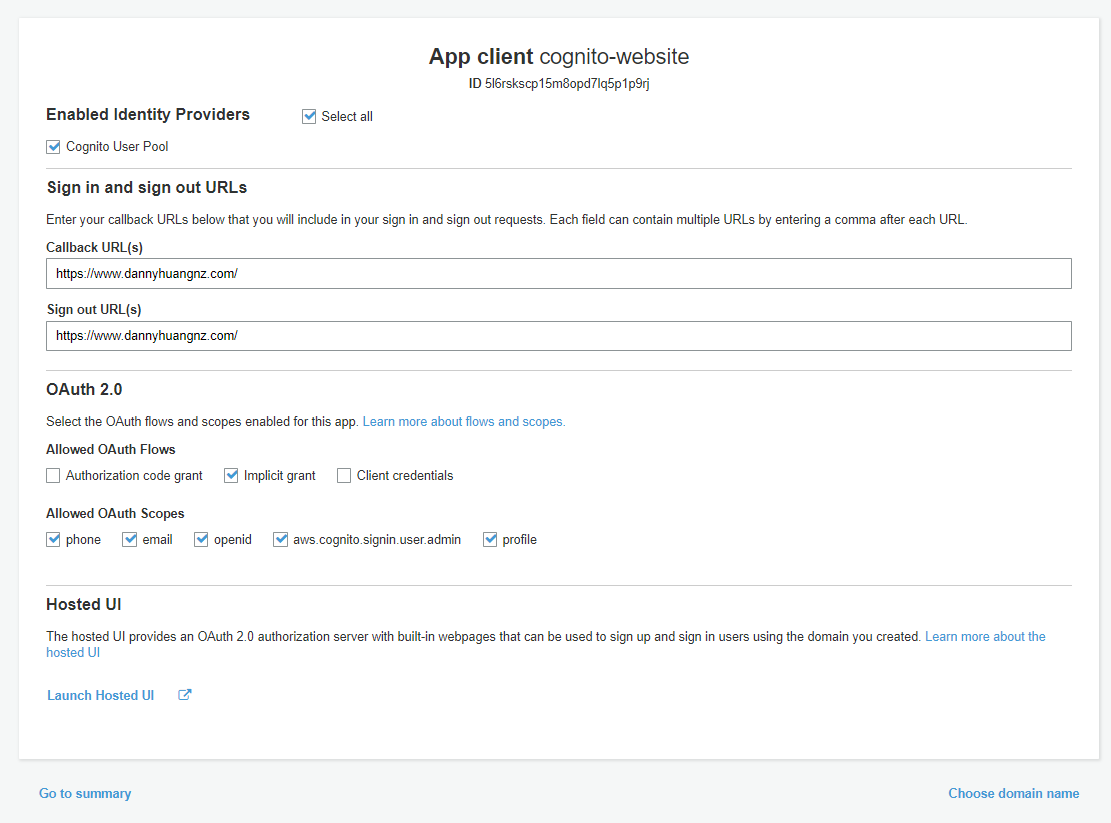Enable the Authorization code grant flow

click(53, 476)
